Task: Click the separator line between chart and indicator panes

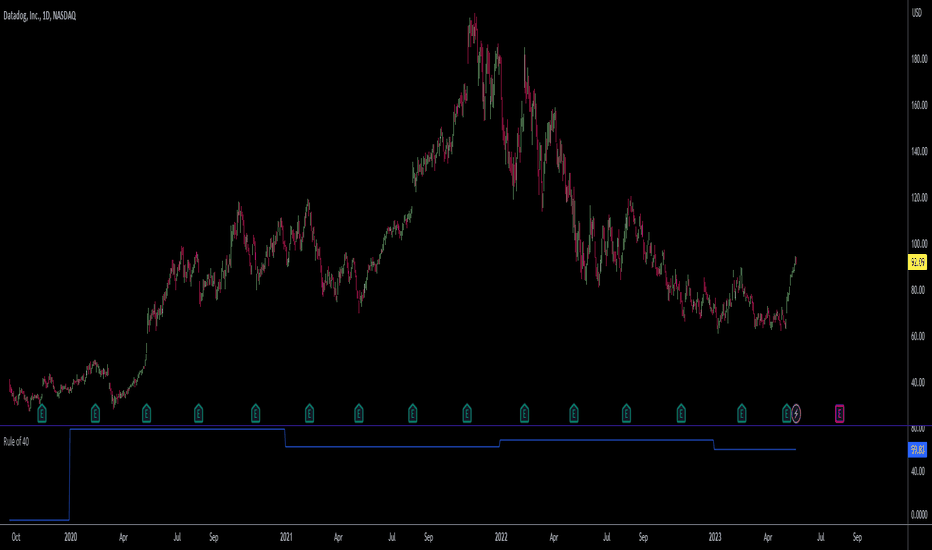Action: pyautogui.click(x=454, y=426)
